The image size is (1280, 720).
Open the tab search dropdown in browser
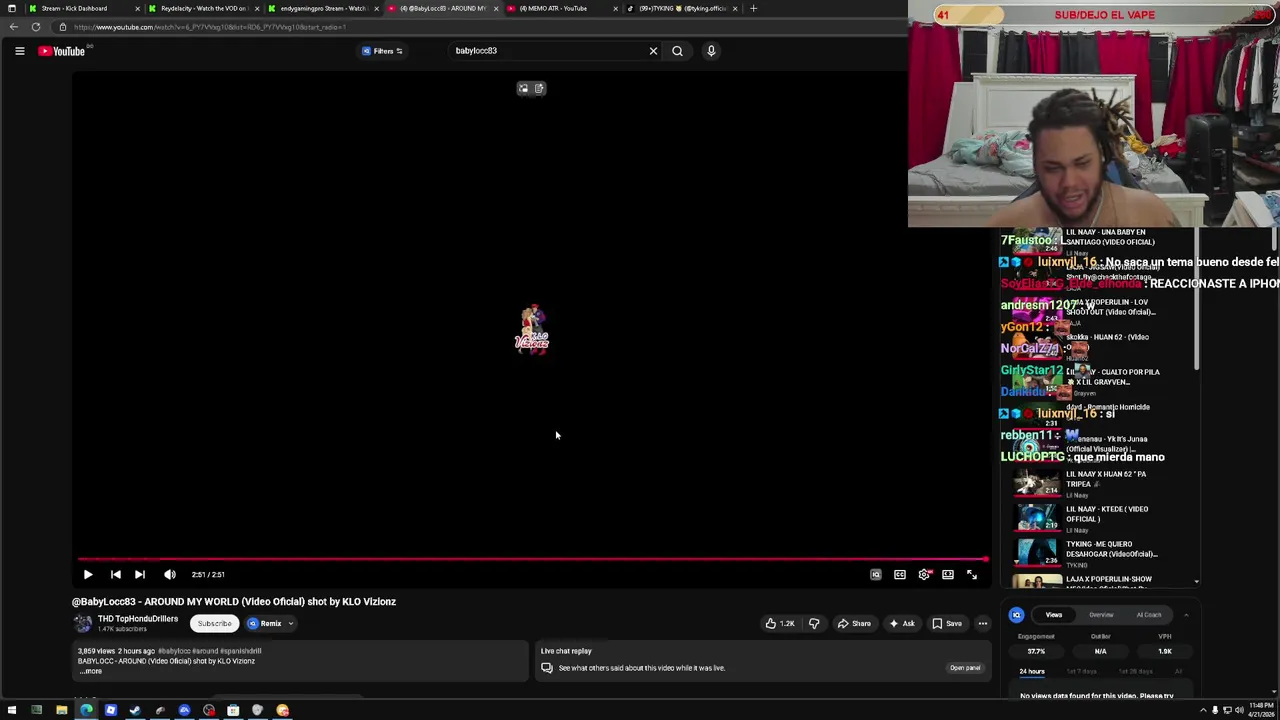pos(12,8)
